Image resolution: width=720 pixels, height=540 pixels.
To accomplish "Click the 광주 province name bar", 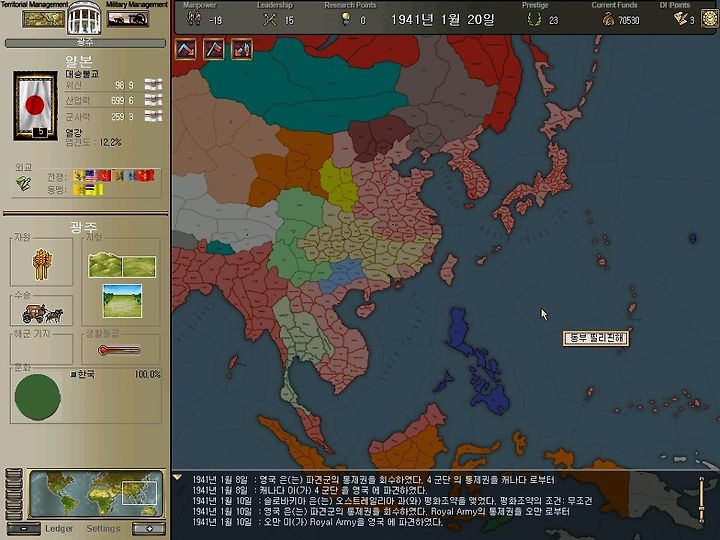I will coord(85,43).
